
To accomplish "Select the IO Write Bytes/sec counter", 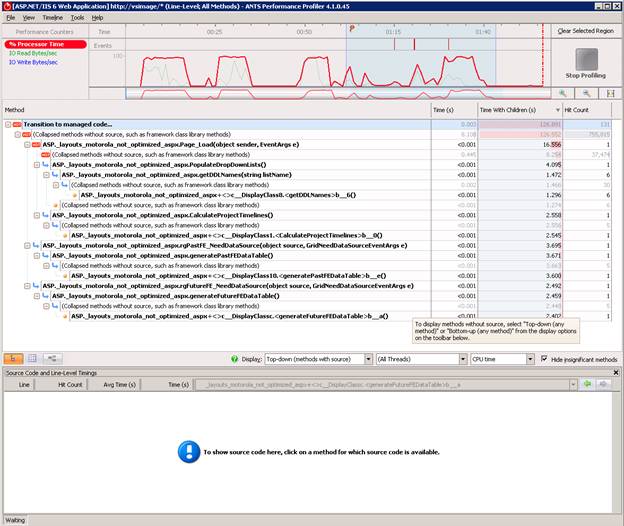I will tap(33, 62).
